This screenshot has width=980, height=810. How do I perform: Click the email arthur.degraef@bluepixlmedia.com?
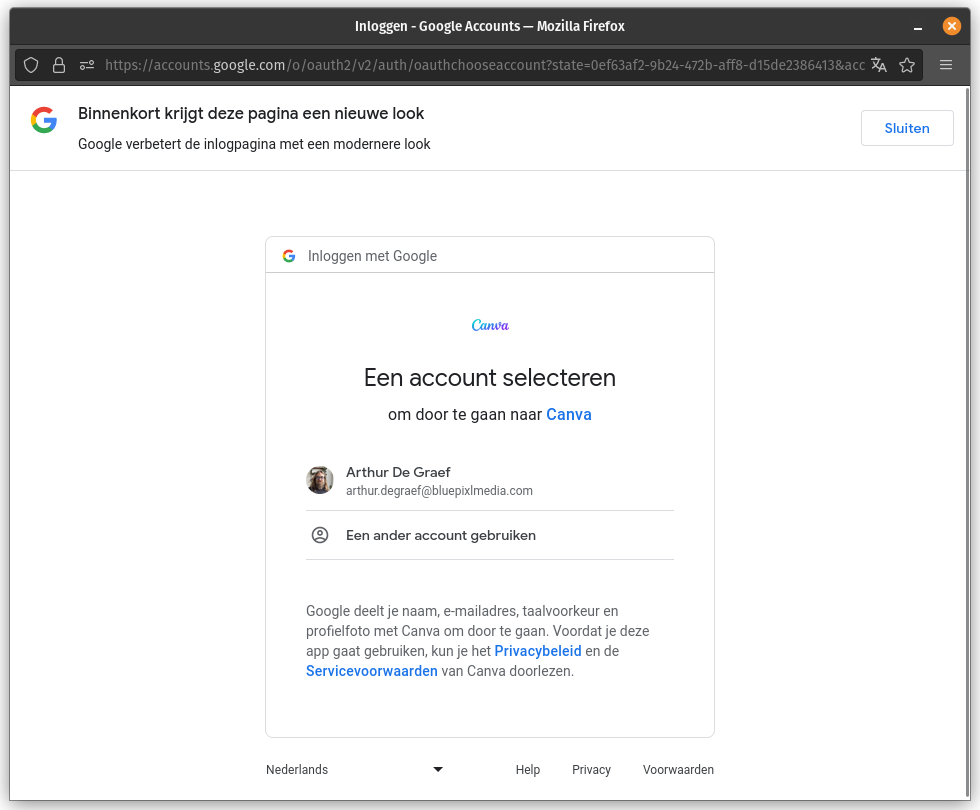click(439, 491)
